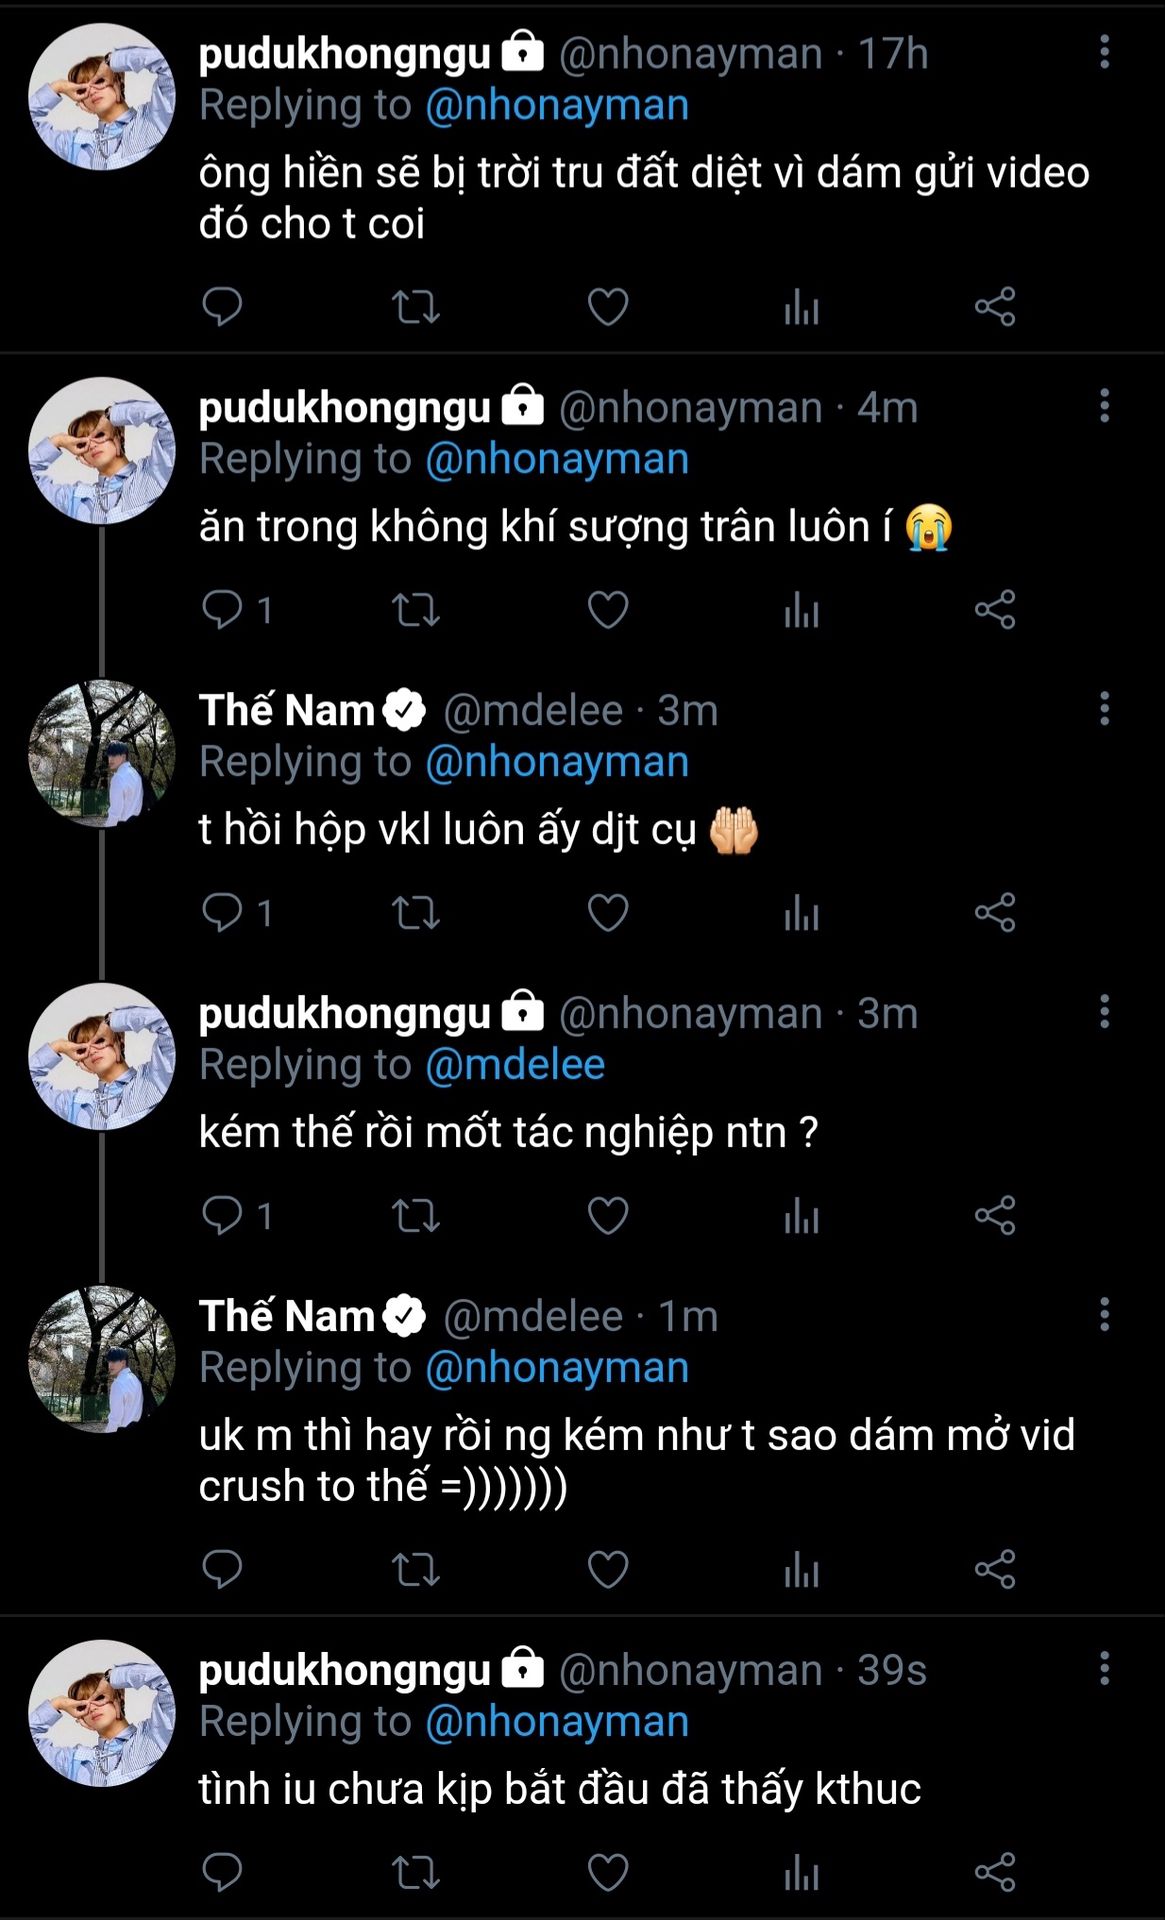Like the 17h 'ông hiền' tweet

(607, 307)
